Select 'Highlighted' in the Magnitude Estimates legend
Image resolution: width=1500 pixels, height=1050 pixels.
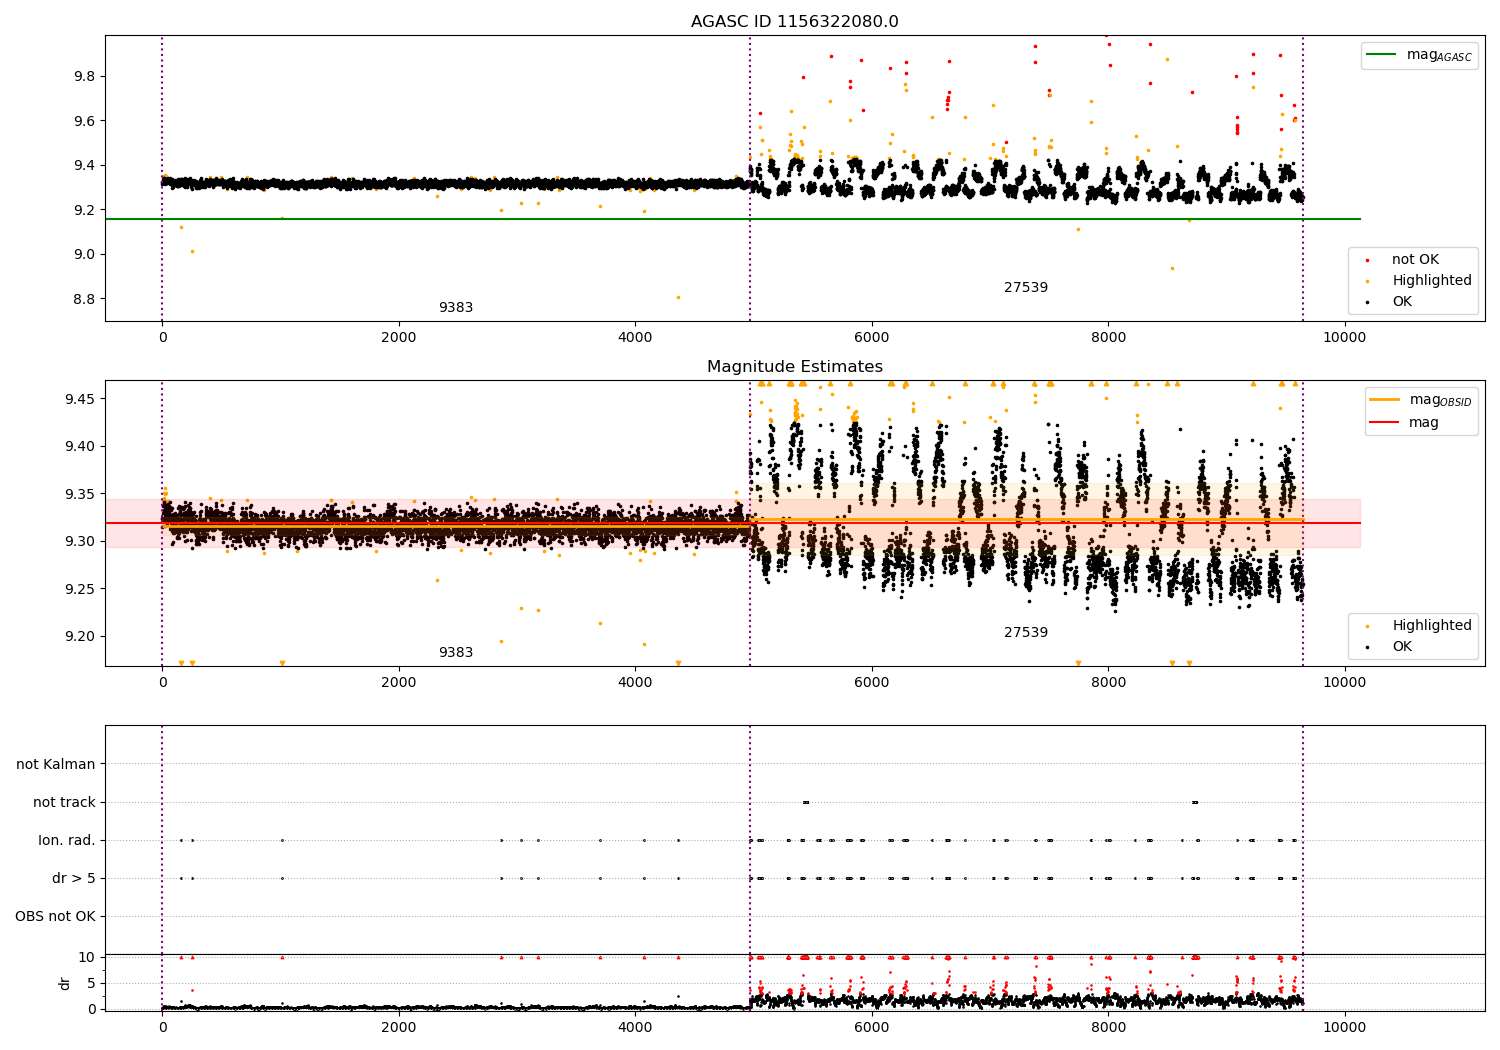pyautogui.click(x=1432, y=626)
